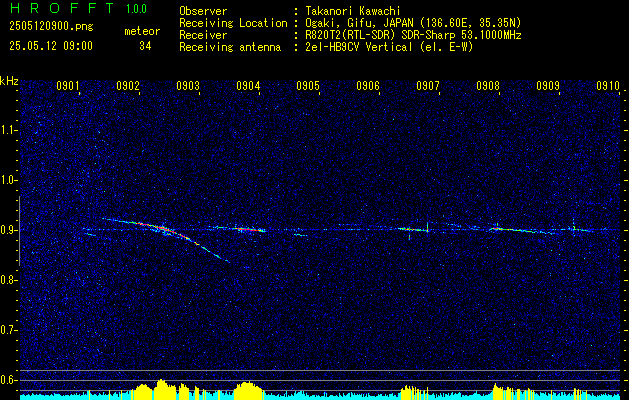Click the 0910 time marker
The image size is (629, 400).
coord(608,85)
